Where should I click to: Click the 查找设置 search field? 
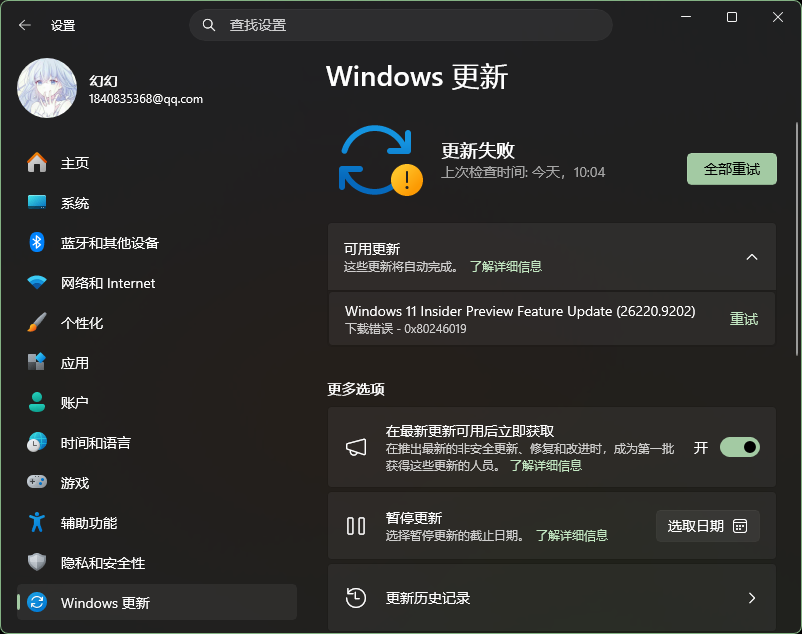click(401, 25)
